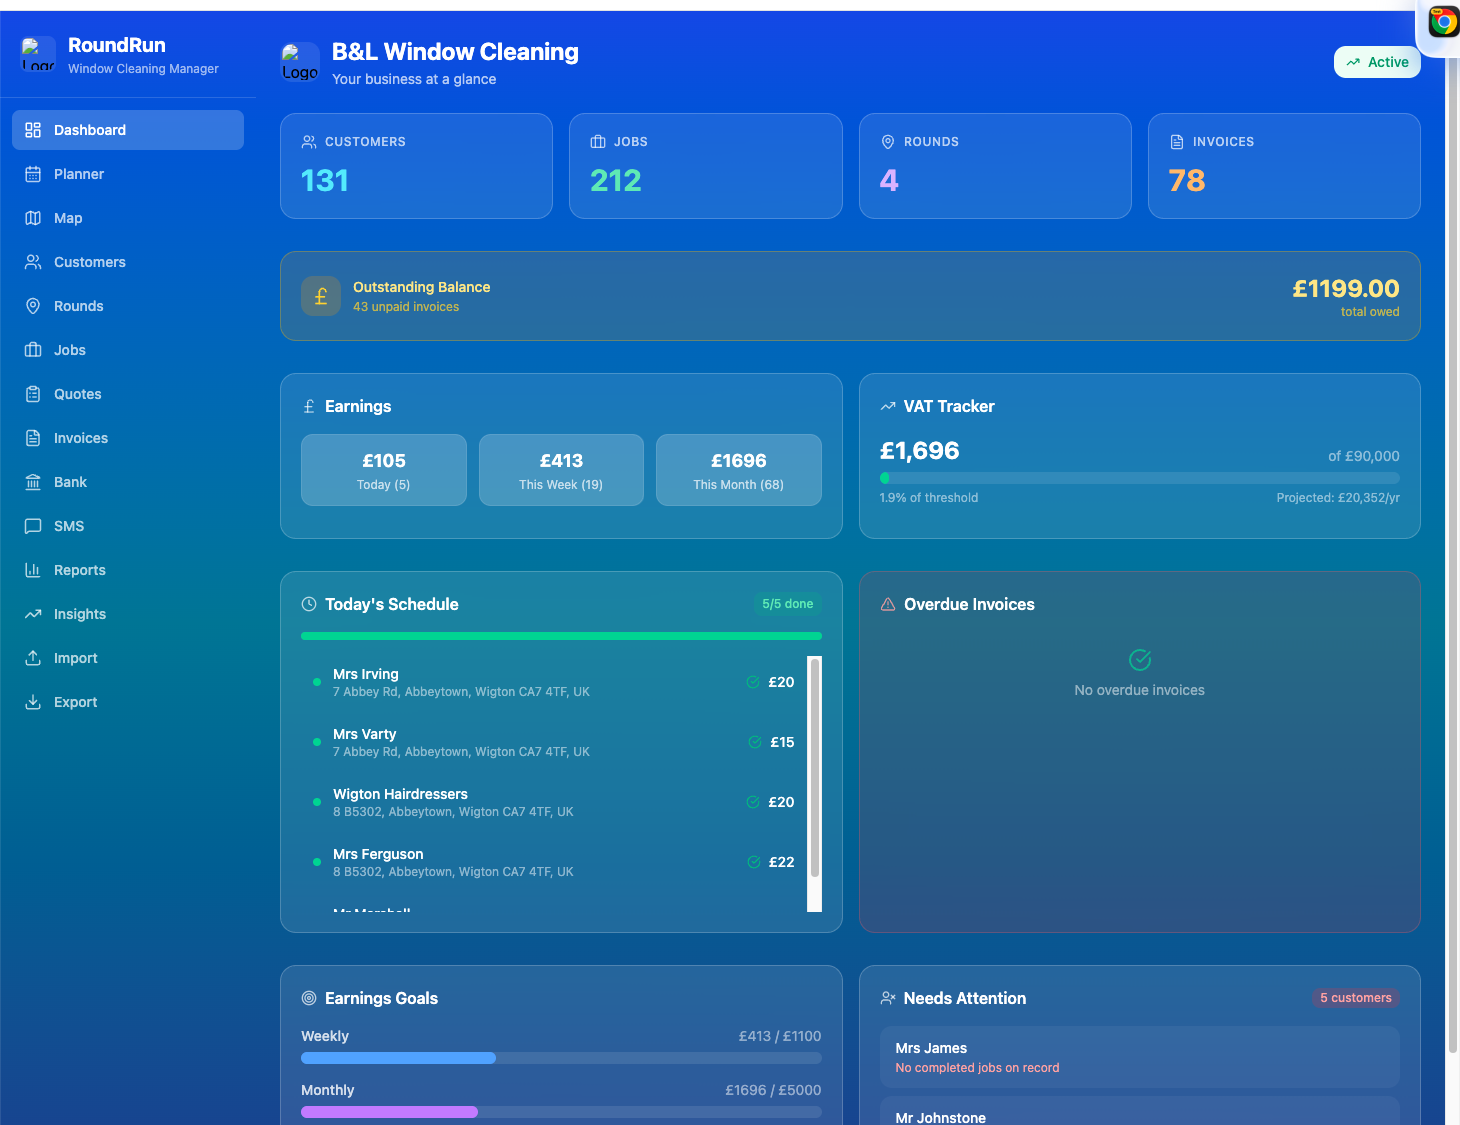Click the B&L Window Cleaning logo image
The image size is (1460, 1125).
300,62
